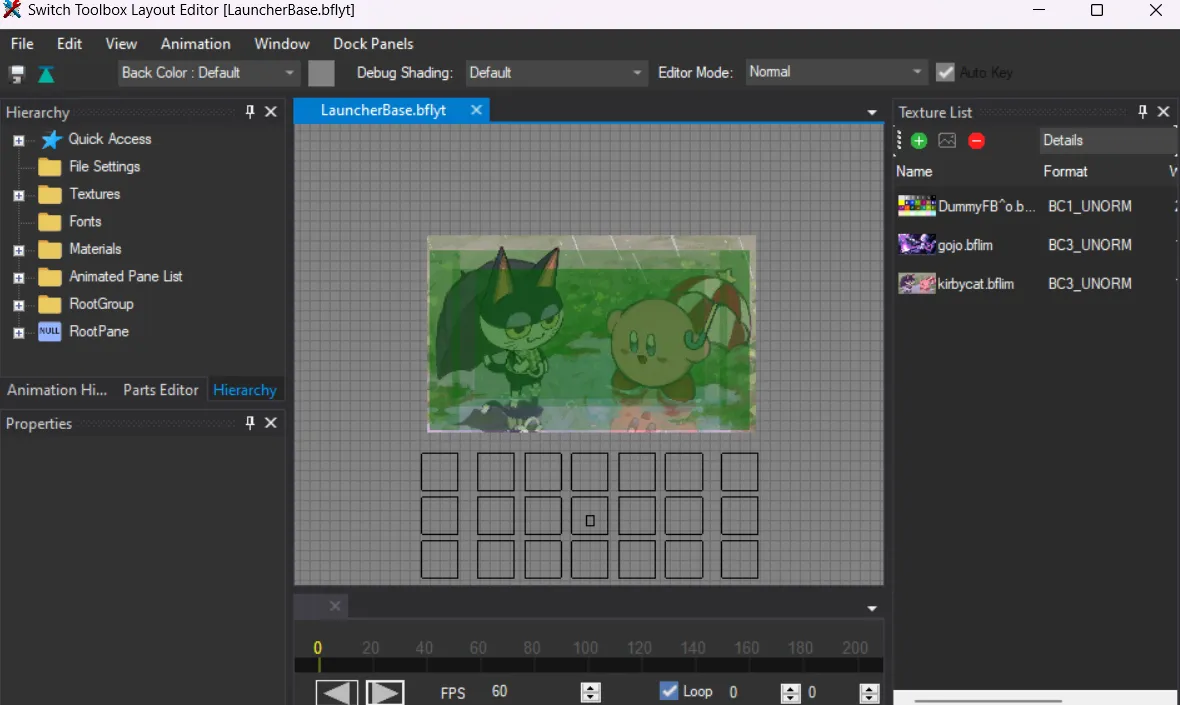Select the gojo.bflim texture thumbnail
The height and width of the screenshot is (705, 1180).
916,244
